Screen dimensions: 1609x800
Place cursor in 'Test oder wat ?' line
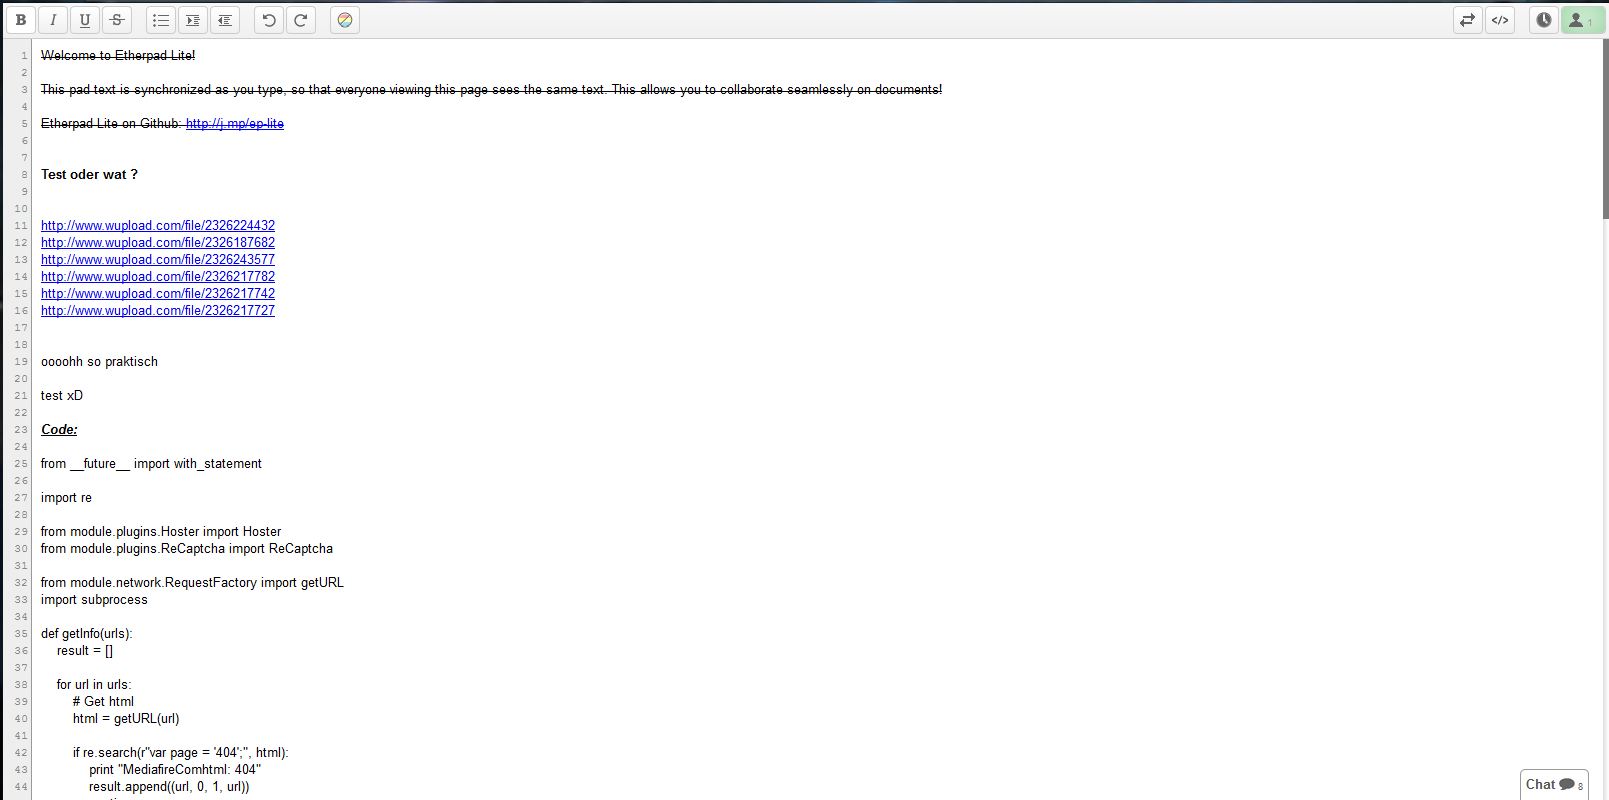point(89,175)
